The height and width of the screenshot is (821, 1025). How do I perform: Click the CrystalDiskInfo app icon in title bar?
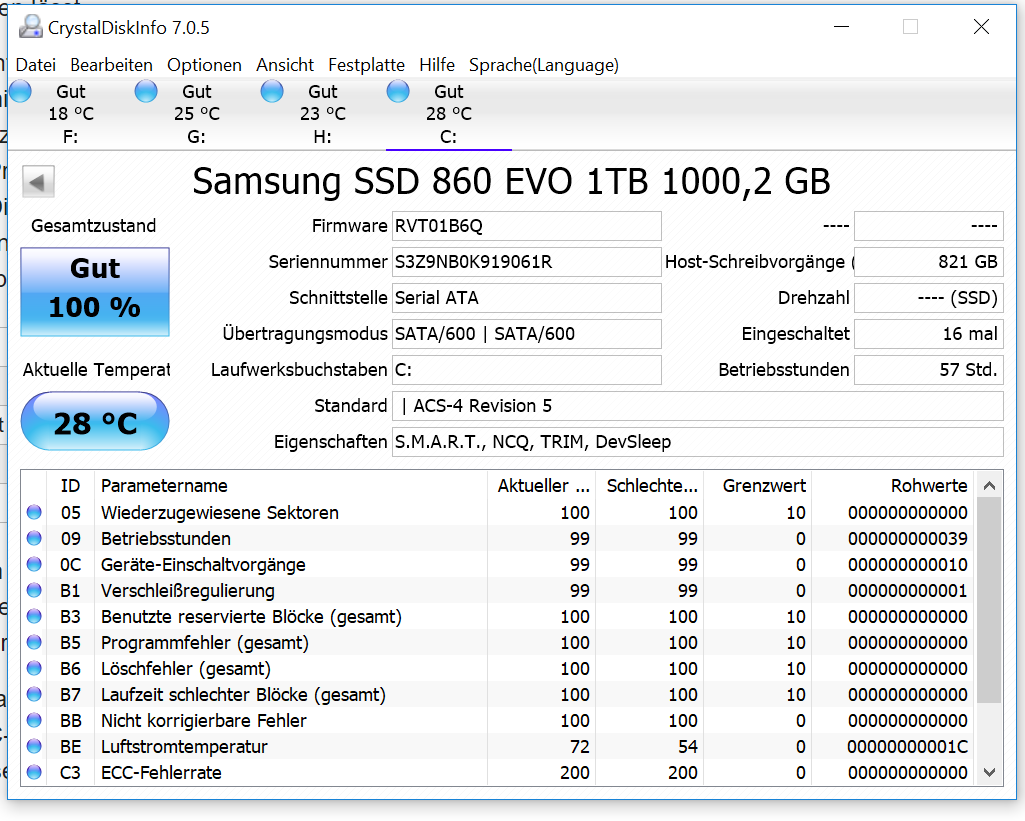click(x=30, y=27)
